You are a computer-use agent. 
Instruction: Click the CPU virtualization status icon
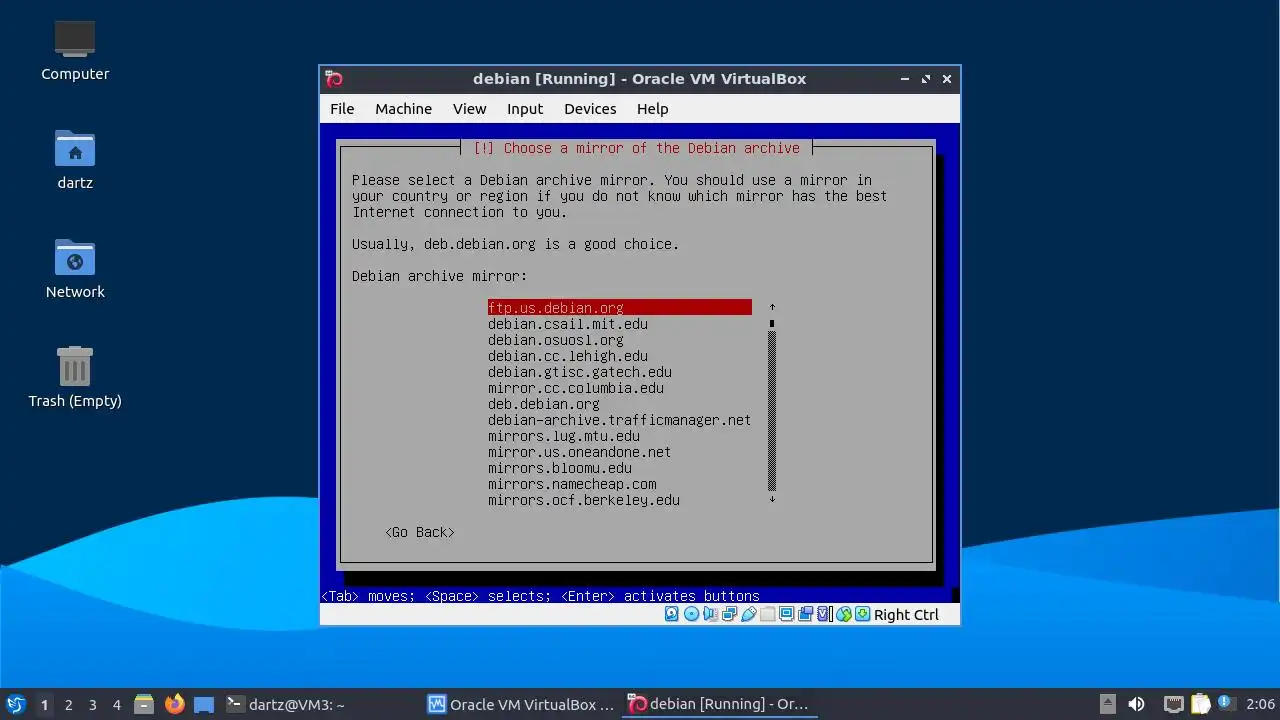tap(825, 614)
